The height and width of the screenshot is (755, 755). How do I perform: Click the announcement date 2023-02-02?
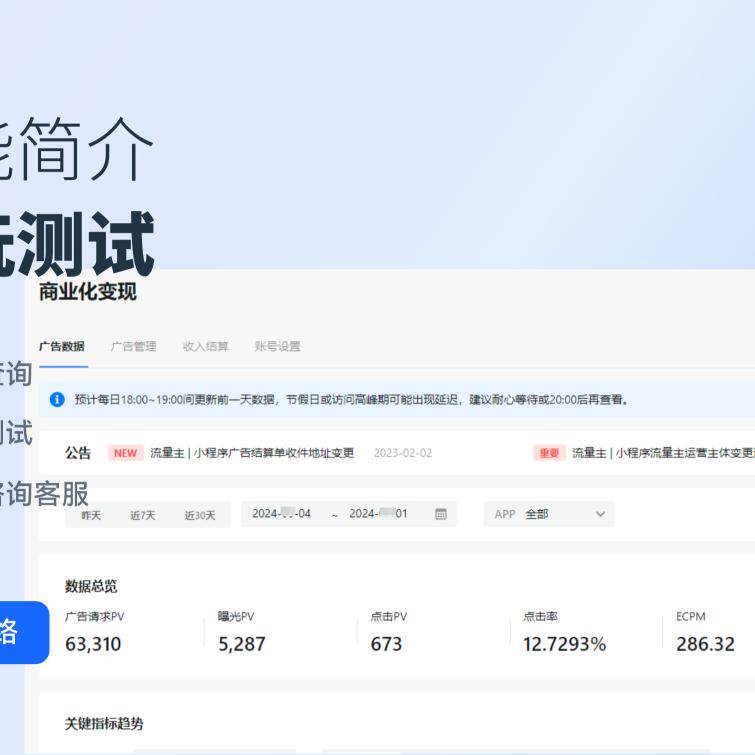point(403,453)
